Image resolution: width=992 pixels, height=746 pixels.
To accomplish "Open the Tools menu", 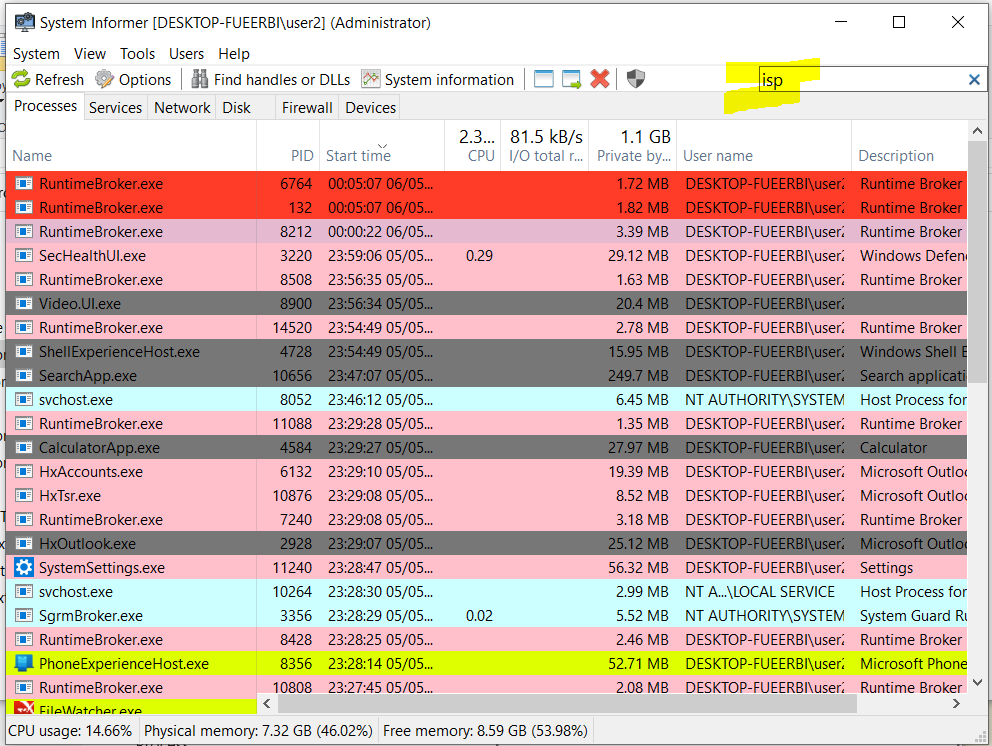I will 137,53.
